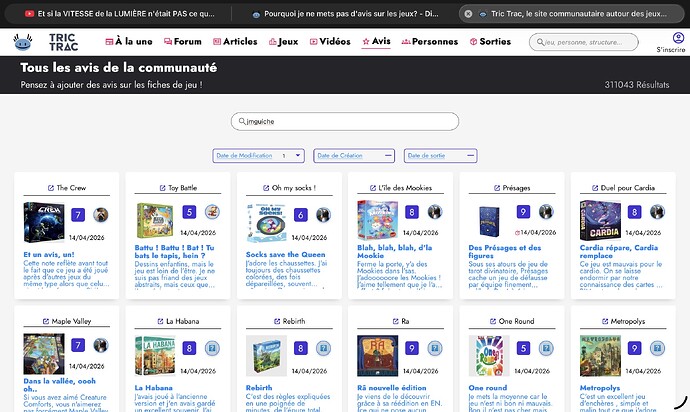Open the Date de Modification sort dropdown
Screen dimensions: 690x412
tap(258, 155)
